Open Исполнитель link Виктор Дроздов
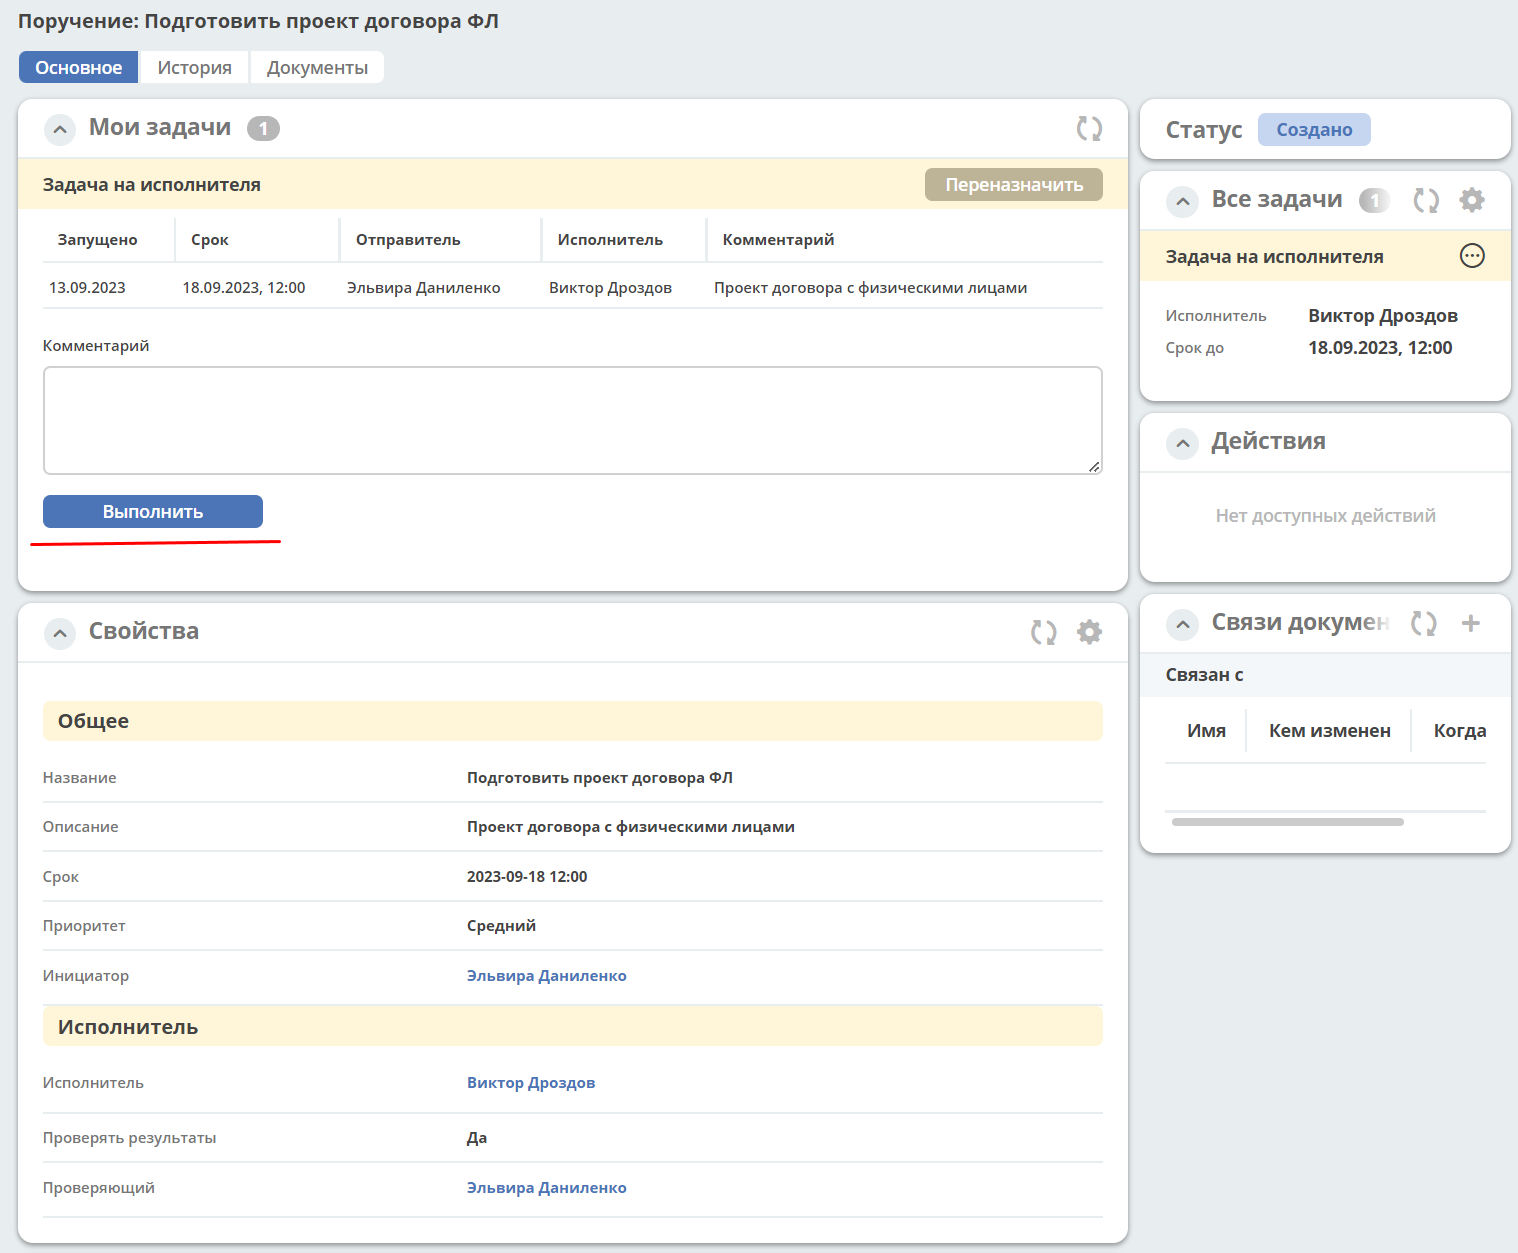Viewport: 1518px width, 1253px height. (531, 1083)
